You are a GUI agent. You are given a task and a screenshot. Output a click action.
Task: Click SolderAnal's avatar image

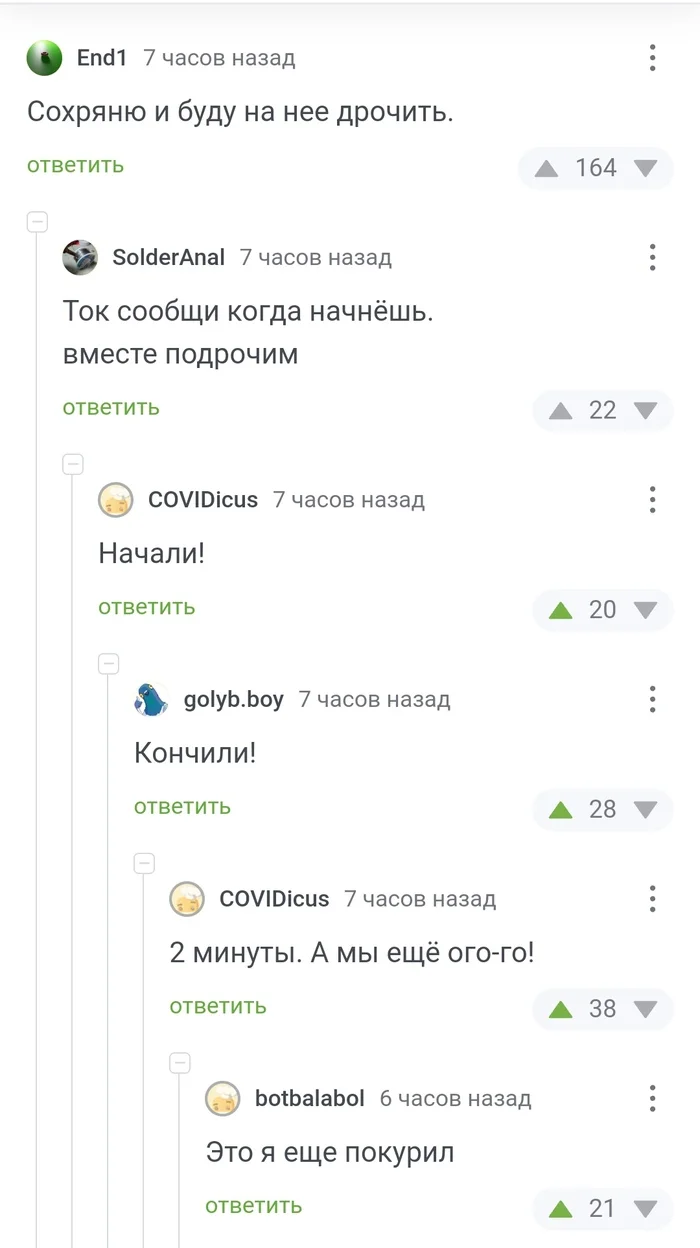tap(80, 257)
